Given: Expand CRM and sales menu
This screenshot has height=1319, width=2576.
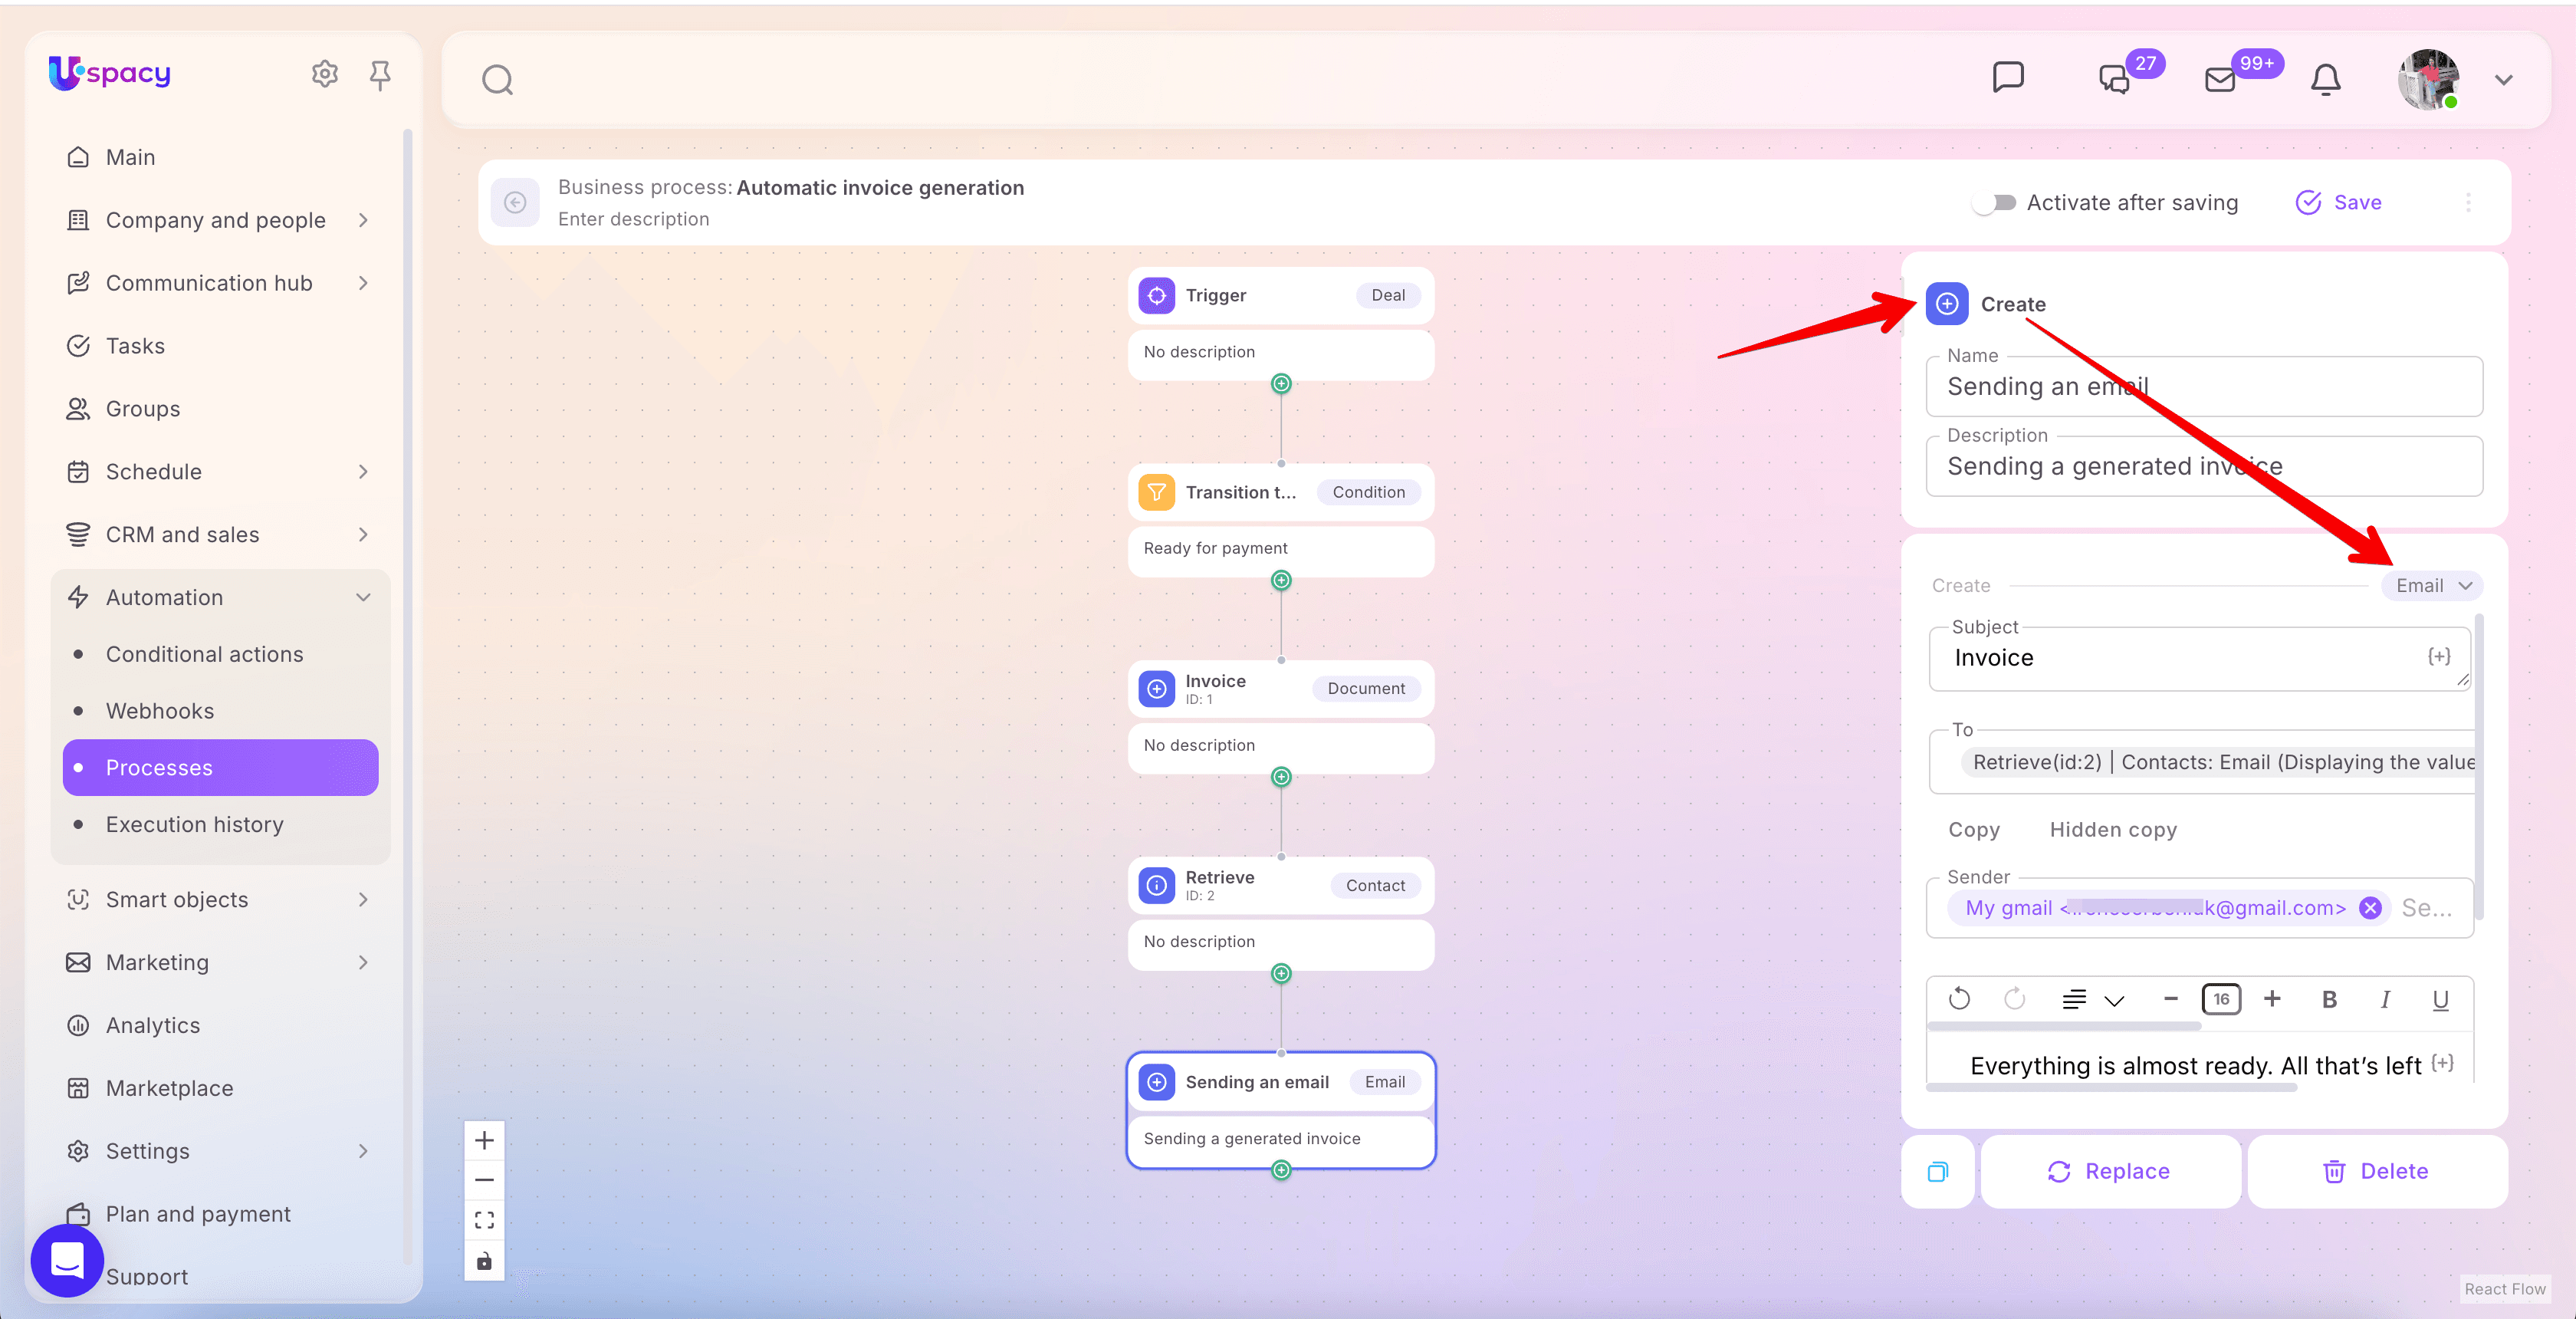Looking at the screenshot, I should [x=363, y=534].
